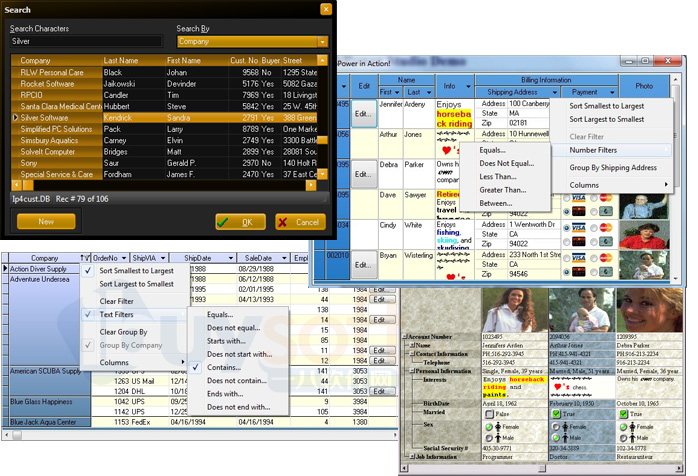Viewport: 698px width, 476px height.
Task: Choose Clear Group By in Company menu
Action: click(x=135, y=332)
